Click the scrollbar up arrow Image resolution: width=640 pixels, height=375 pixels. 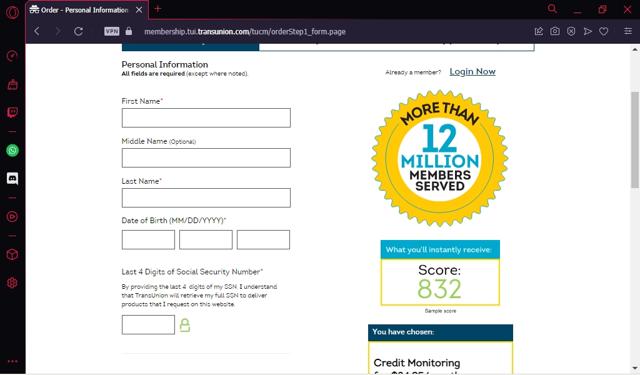click(635, 50)
